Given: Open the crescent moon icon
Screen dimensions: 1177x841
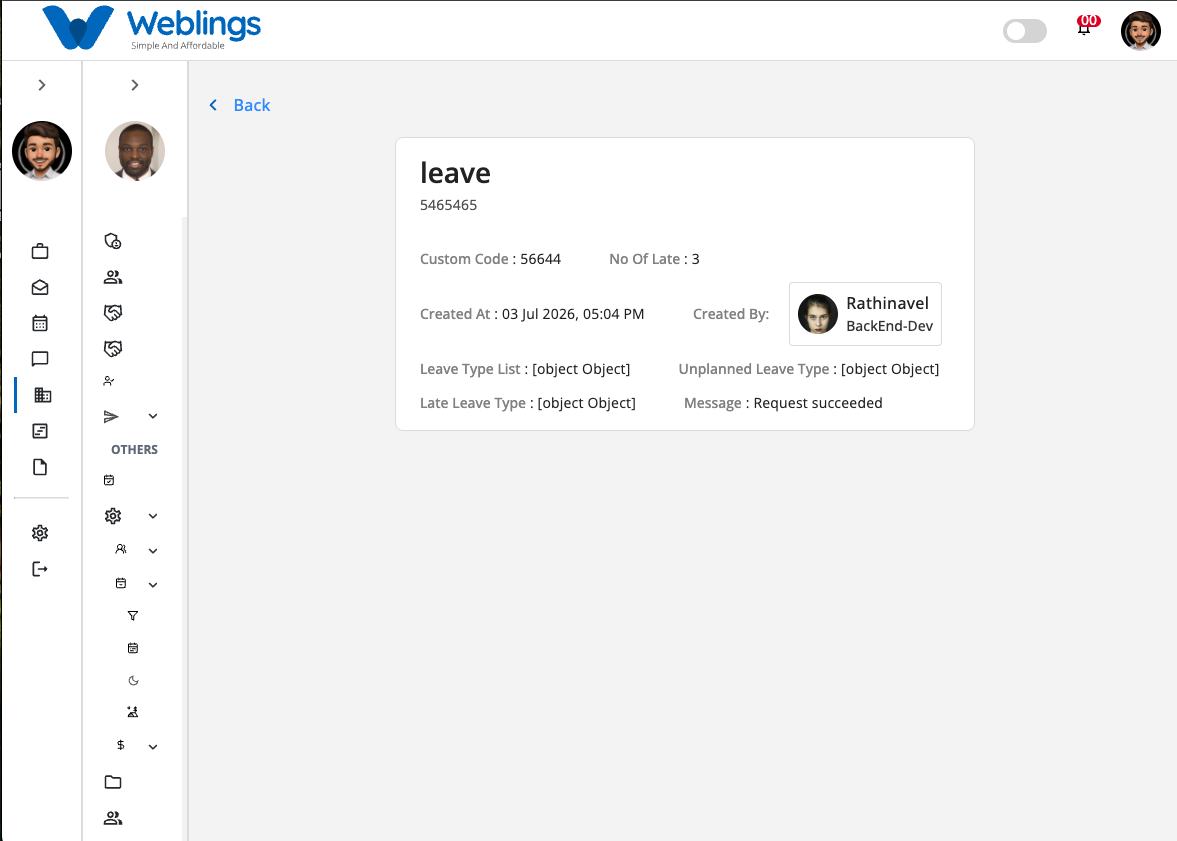Looking at the screenshot, I should (x=133, y=680).
